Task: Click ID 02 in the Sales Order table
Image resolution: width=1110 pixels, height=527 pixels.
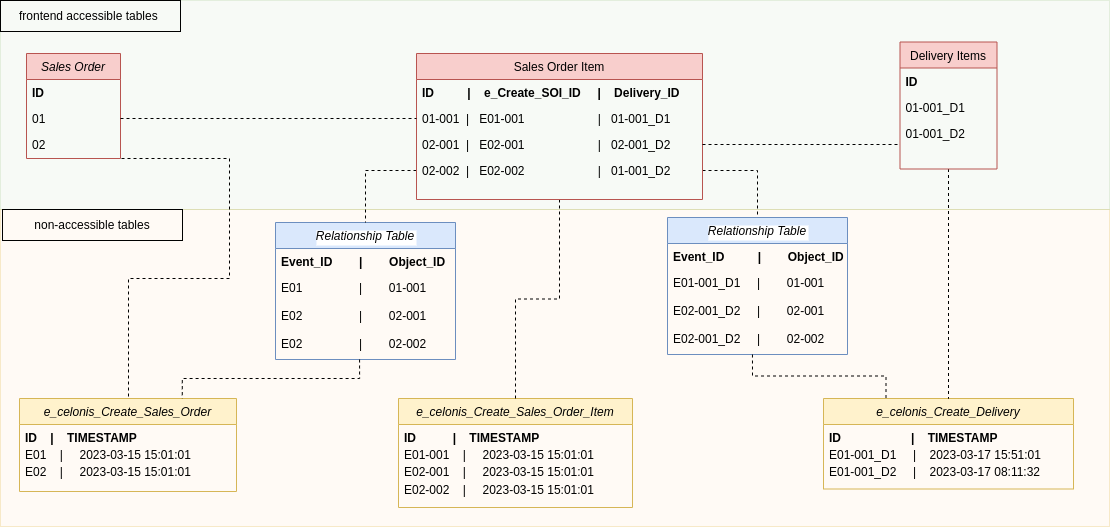Action: coord(39,145)
